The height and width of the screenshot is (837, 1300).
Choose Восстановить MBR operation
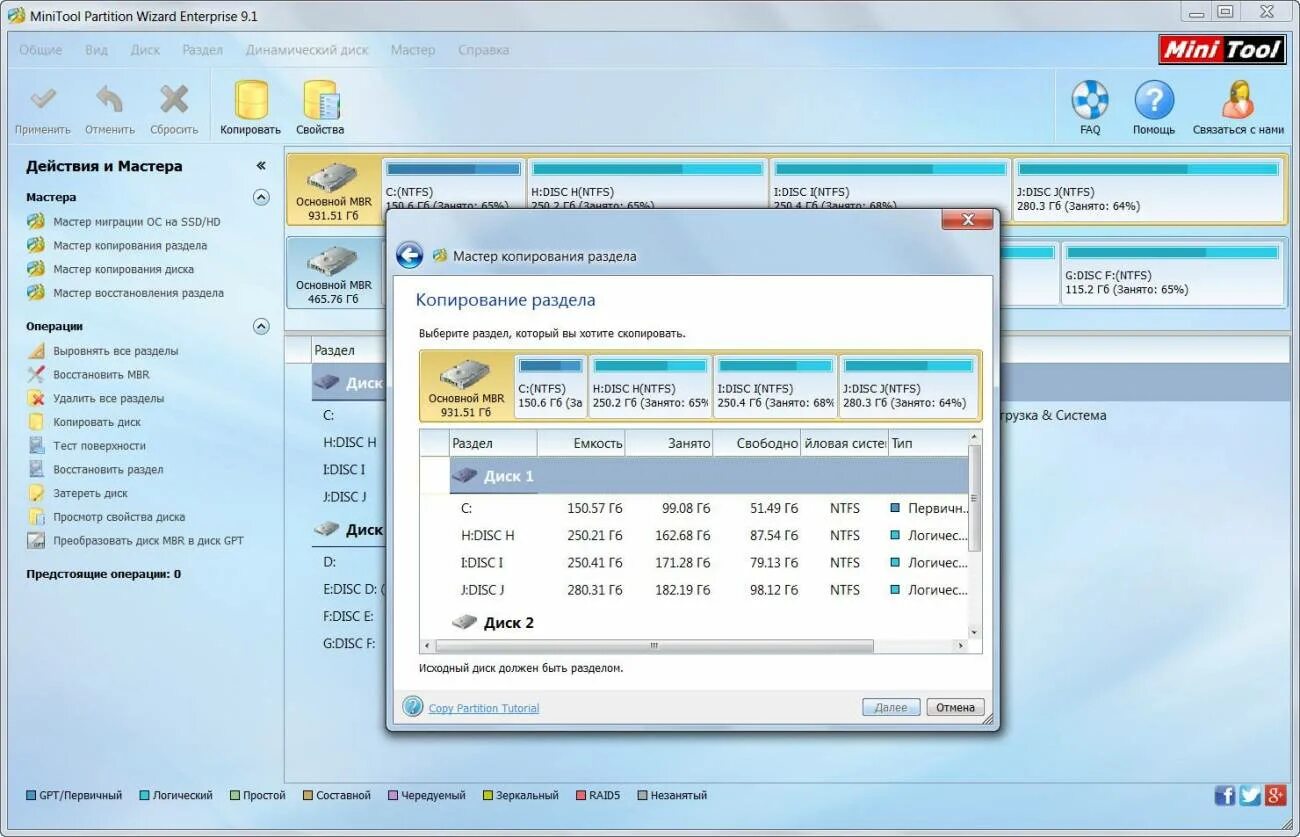coord(101,374)
